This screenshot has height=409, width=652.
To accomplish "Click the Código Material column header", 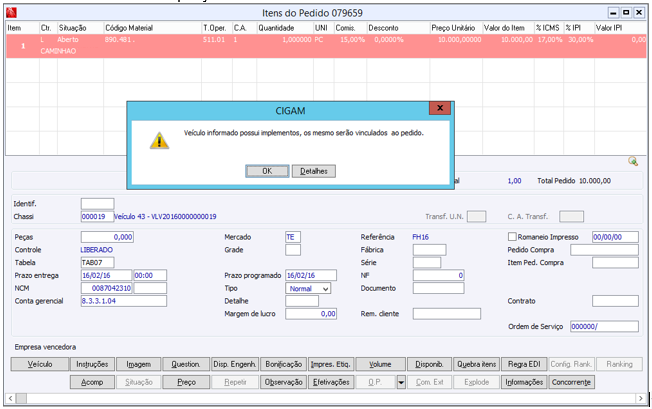I will click(x=129, y=28).
